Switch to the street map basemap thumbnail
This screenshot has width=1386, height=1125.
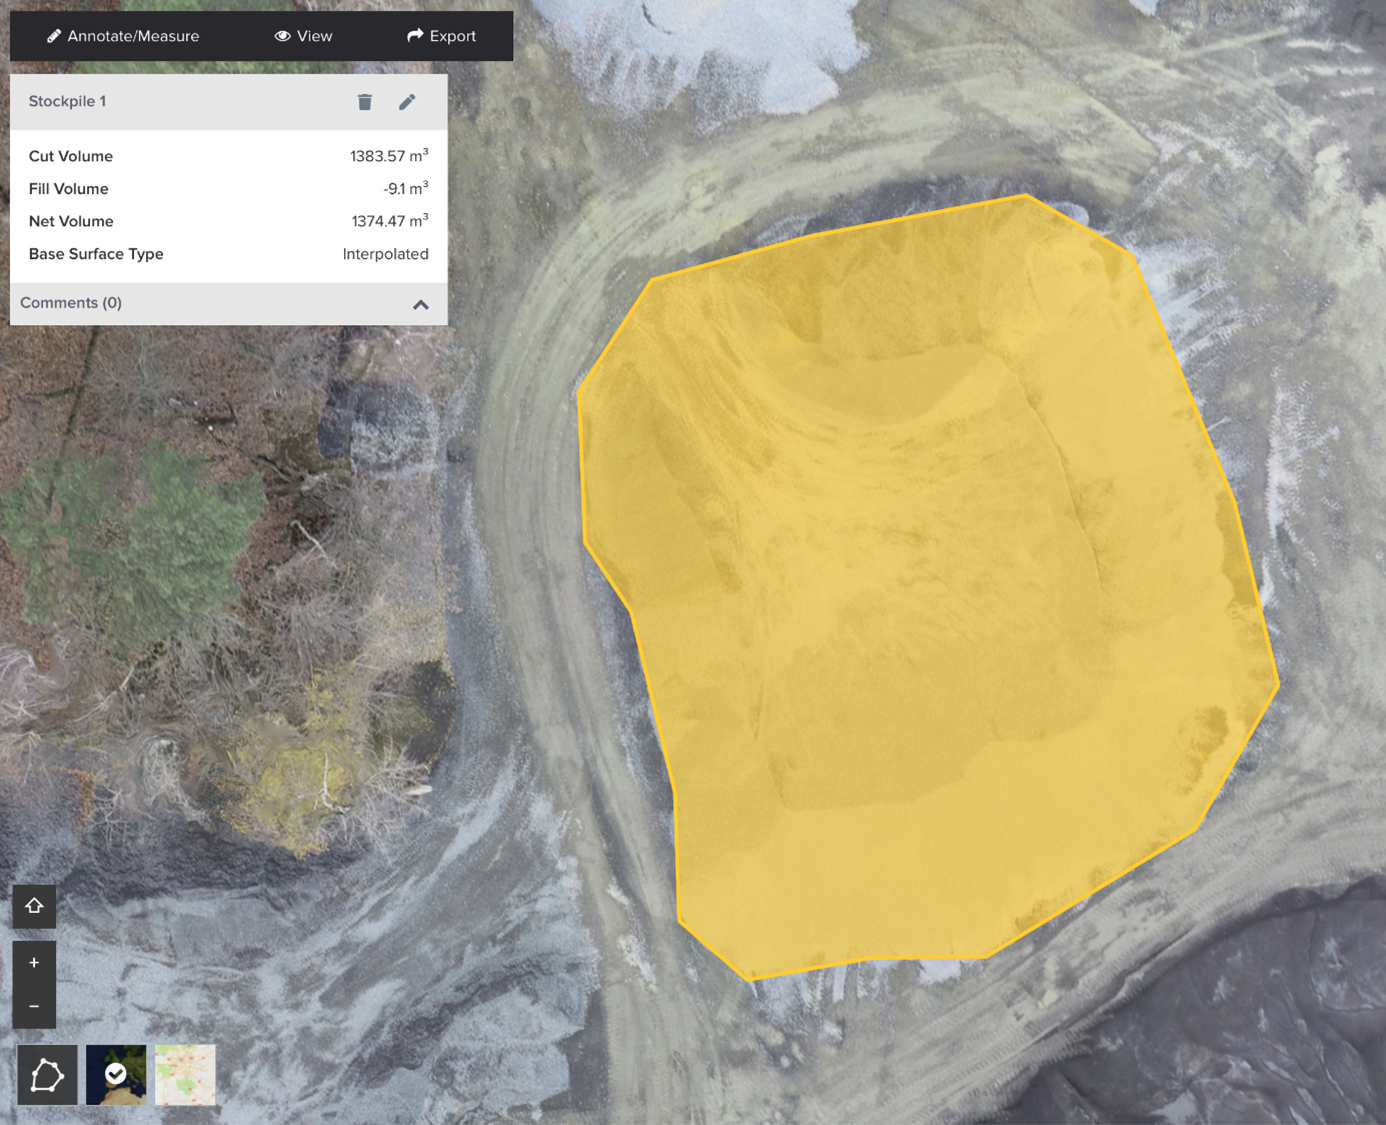185,1075
